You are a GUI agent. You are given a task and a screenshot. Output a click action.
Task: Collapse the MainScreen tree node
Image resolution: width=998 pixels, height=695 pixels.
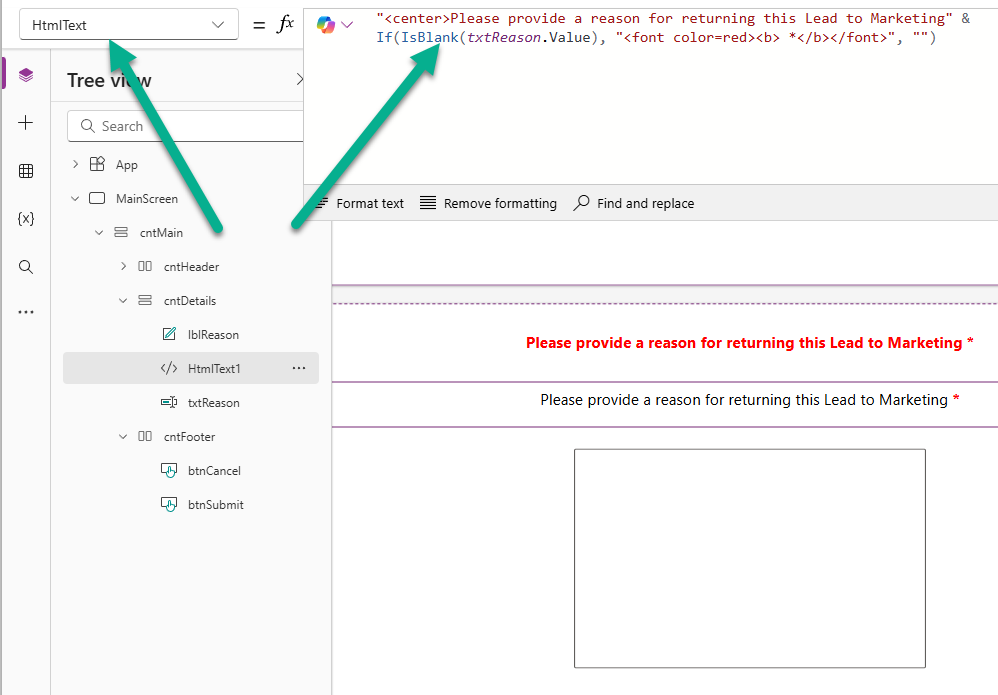75,199
